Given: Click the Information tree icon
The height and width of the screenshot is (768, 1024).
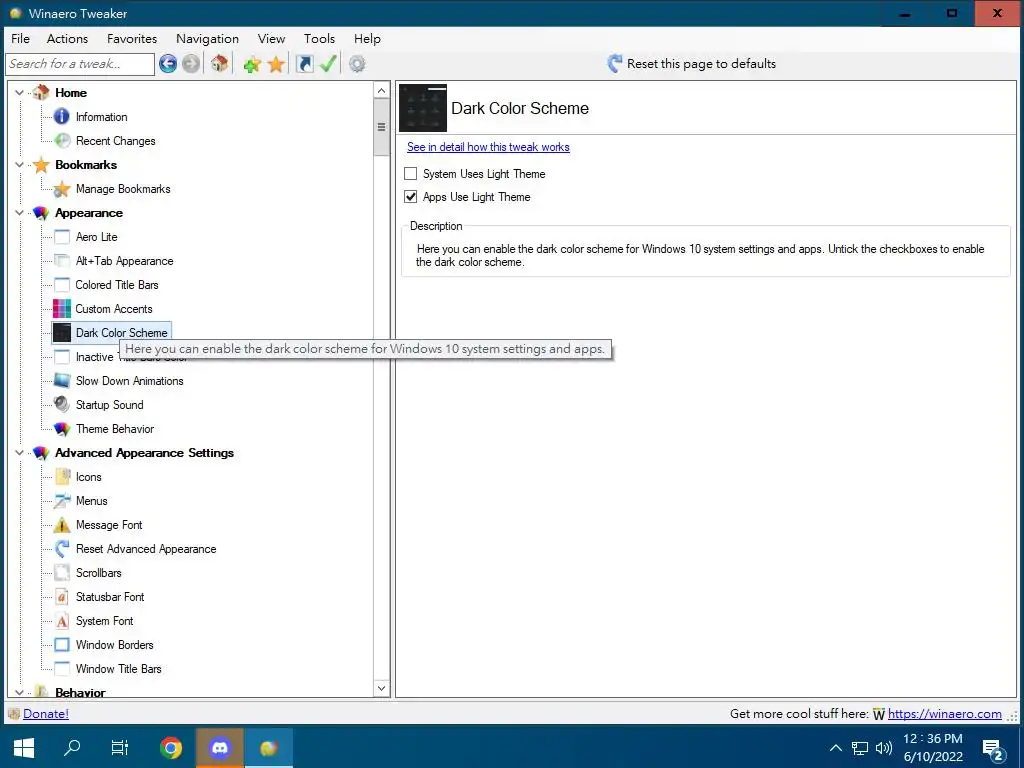Looking at the screenshot, I should click(x=61, y=116).
